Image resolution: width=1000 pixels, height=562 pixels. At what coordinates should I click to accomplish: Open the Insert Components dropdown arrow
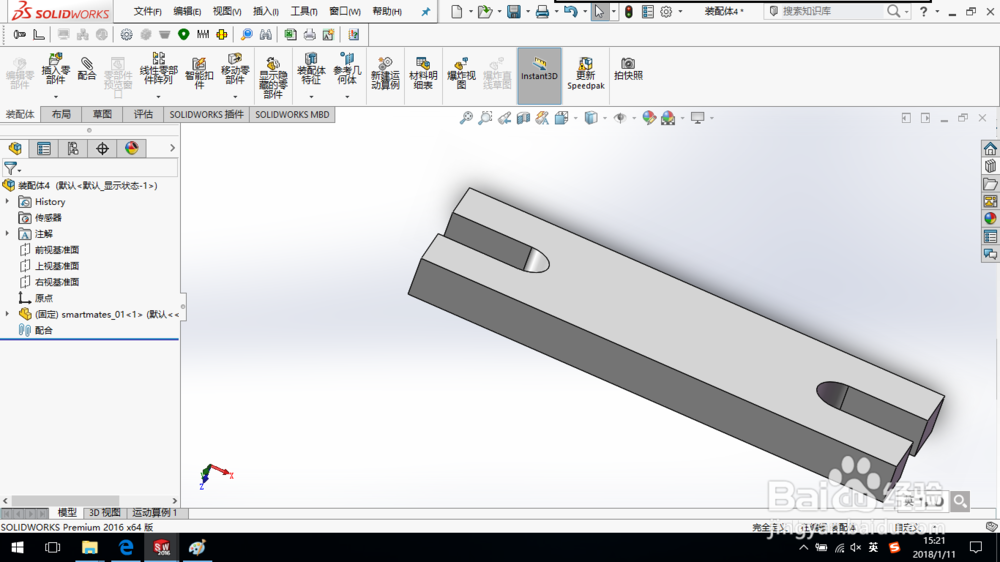pyautogui.click(x=55, y=97)
